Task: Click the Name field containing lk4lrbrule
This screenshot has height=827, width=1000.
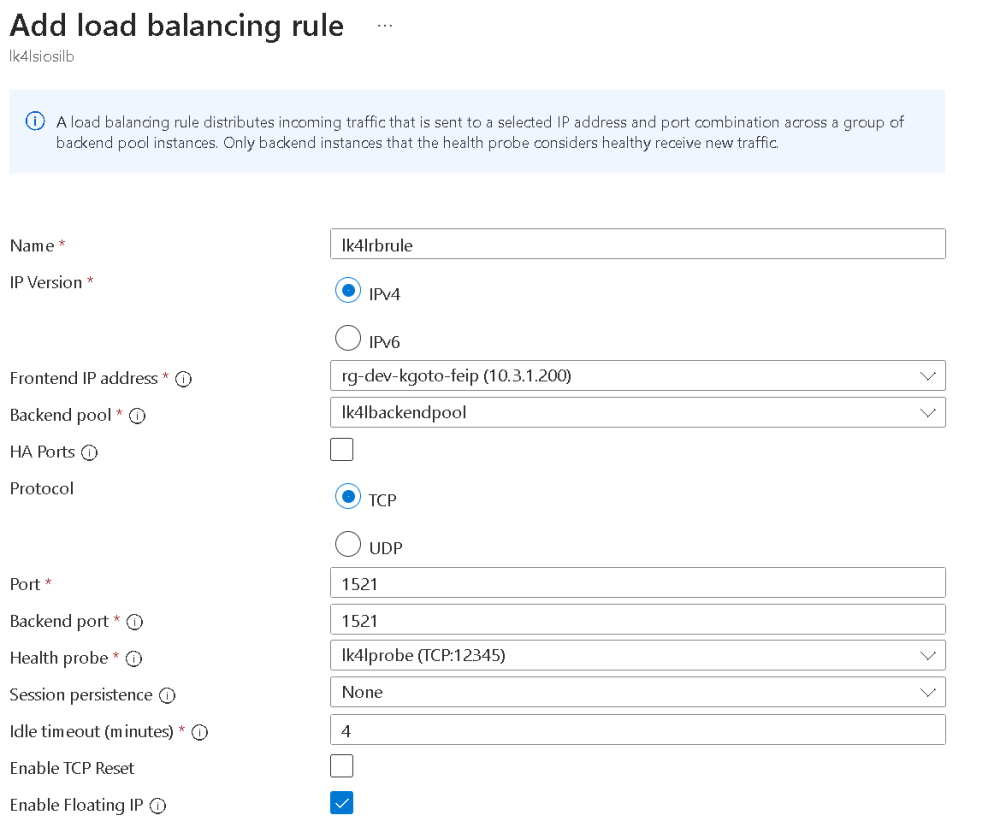Action: (637, 245)
